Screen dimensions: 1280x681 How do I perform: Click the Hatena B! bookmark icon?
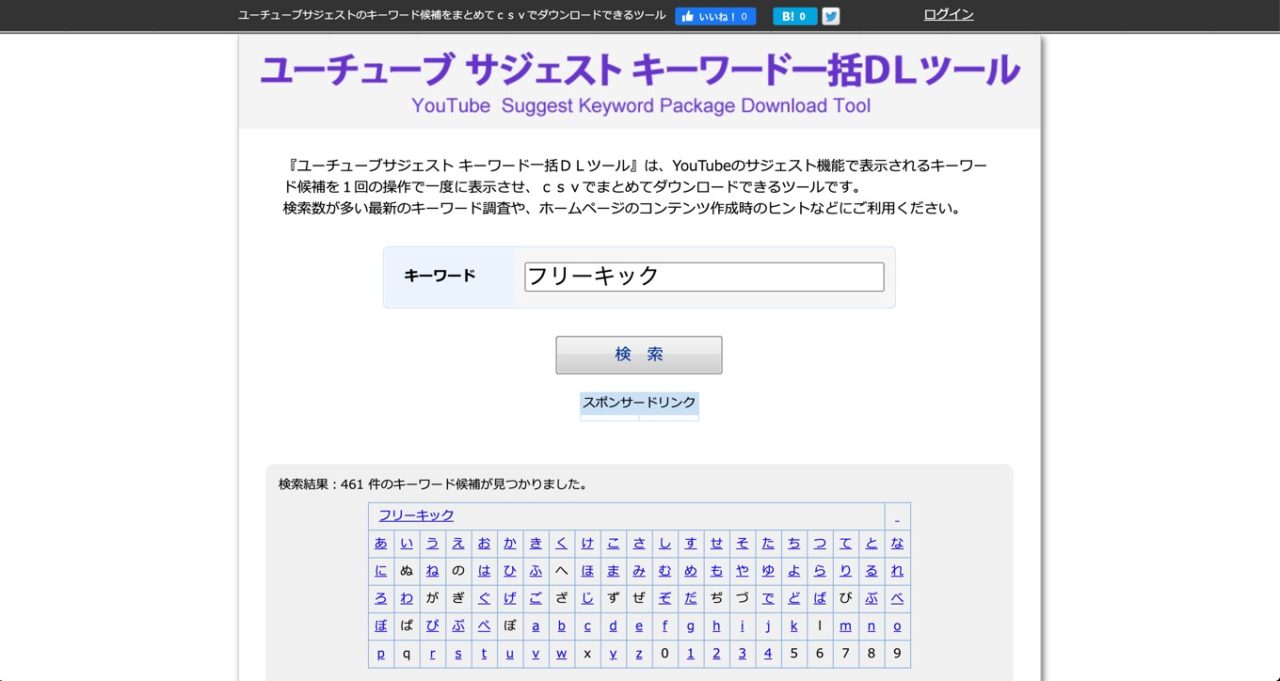(x=794, y=16)
